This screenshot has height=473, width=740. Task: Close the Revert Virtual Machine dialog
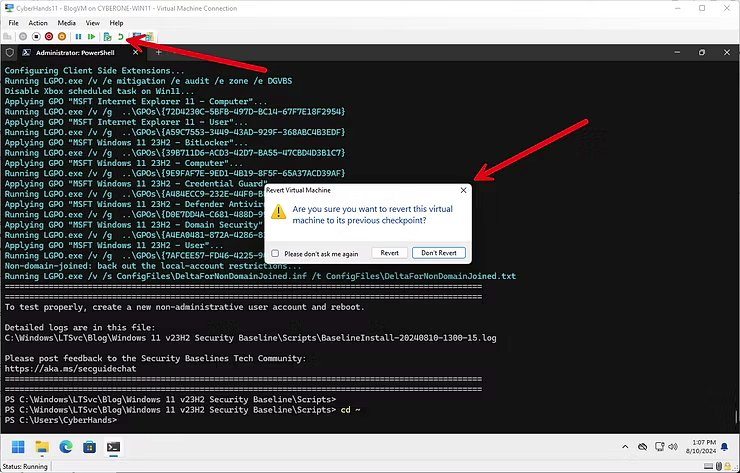(x=463, y=190)
